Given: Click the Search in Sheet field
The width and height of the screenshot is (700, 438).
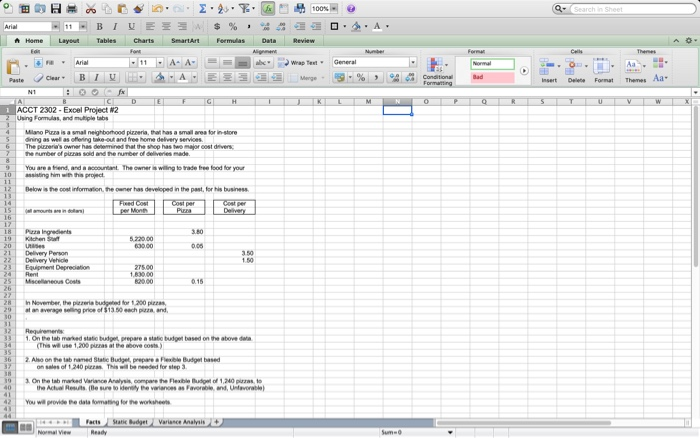Looking at the screenshot, I should (632, 9).
